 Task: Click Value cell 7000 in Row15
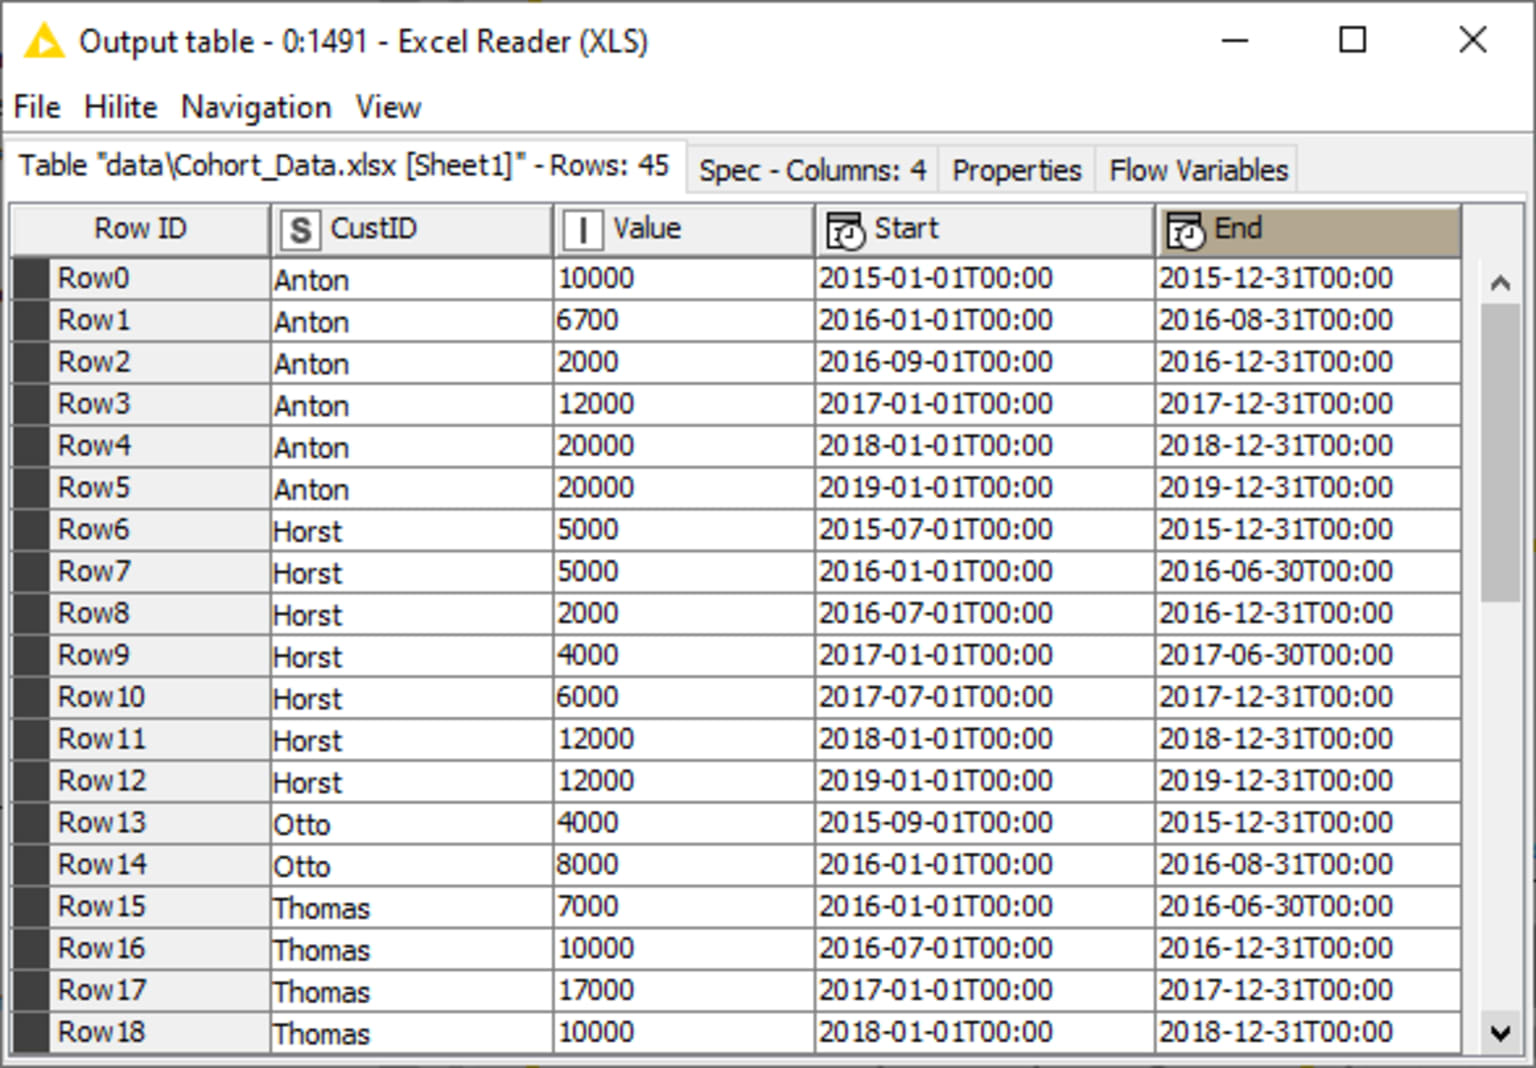click(x=683, y=907)
